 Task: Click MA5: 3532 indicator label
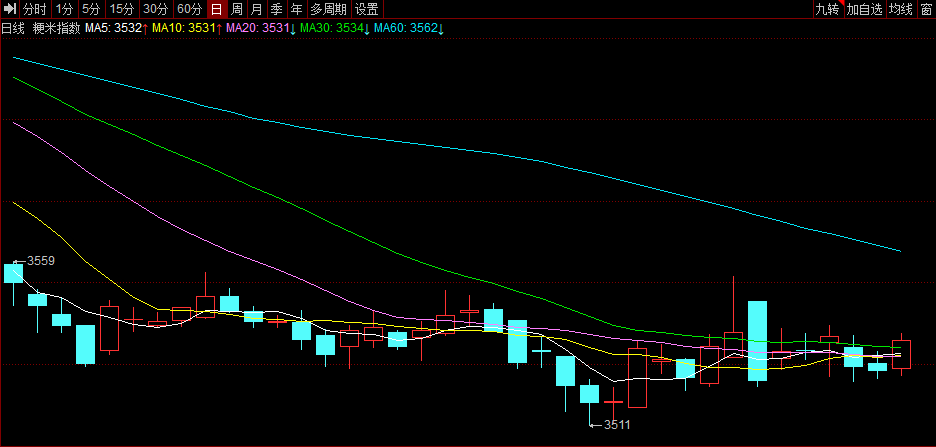pyautogui.click(x=117, y=28)
